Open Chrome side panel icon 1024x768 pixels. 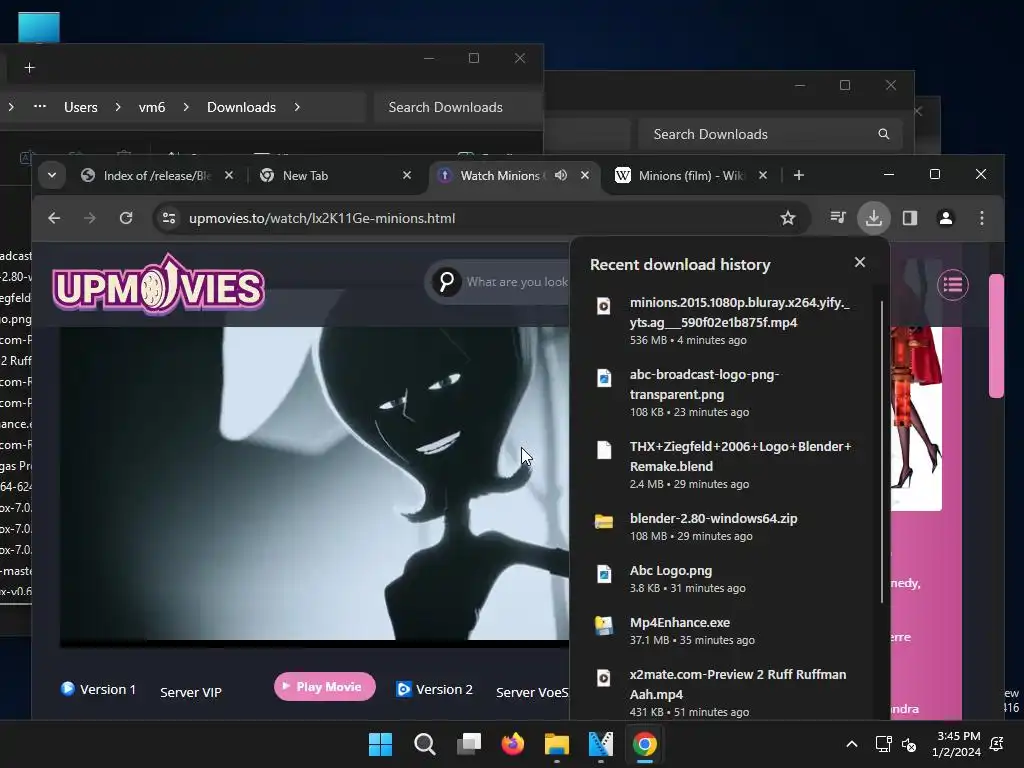point(910,217)
